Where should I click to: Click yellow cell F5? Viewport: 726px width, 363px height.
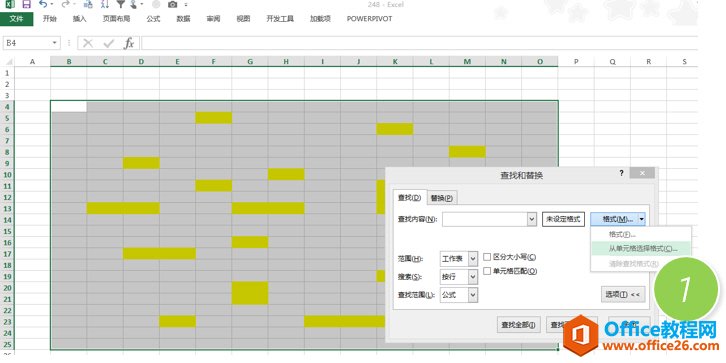(x=213, y=118)
